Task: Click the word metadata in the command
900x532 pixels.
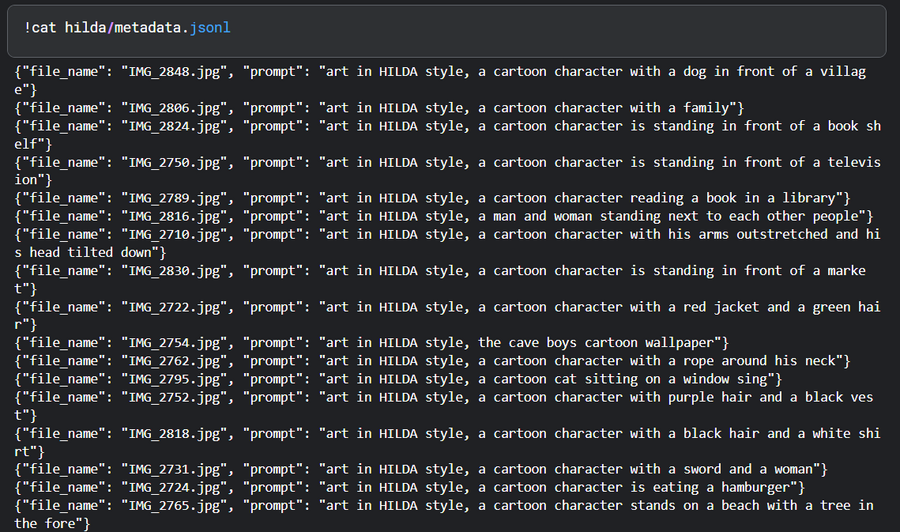Action: coord(156,27)
